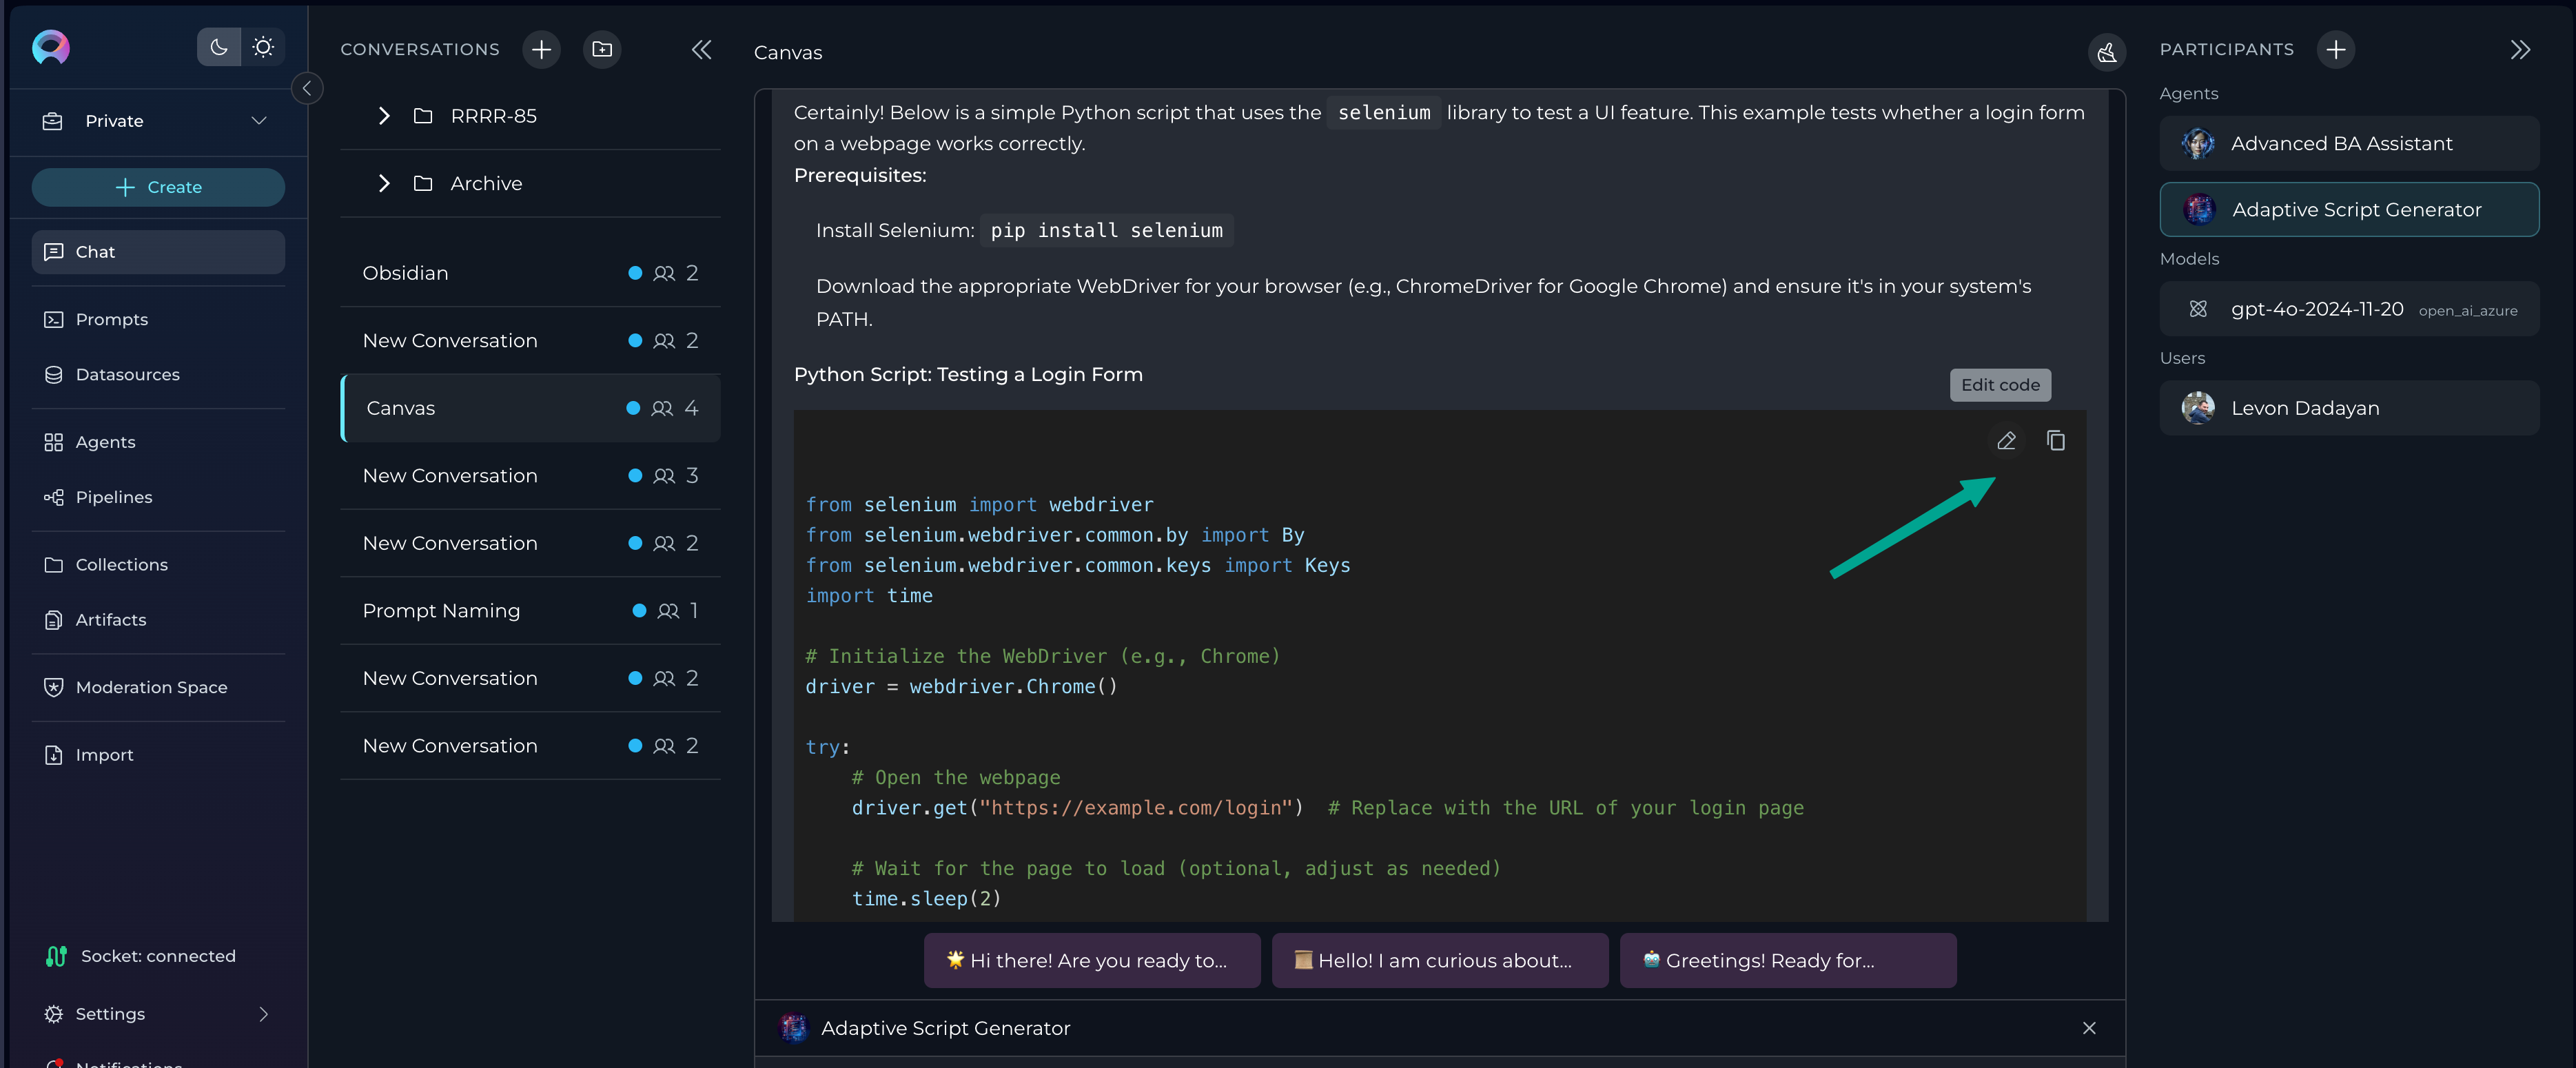
Task: Open the Agents section
Action: coord(158,442)
